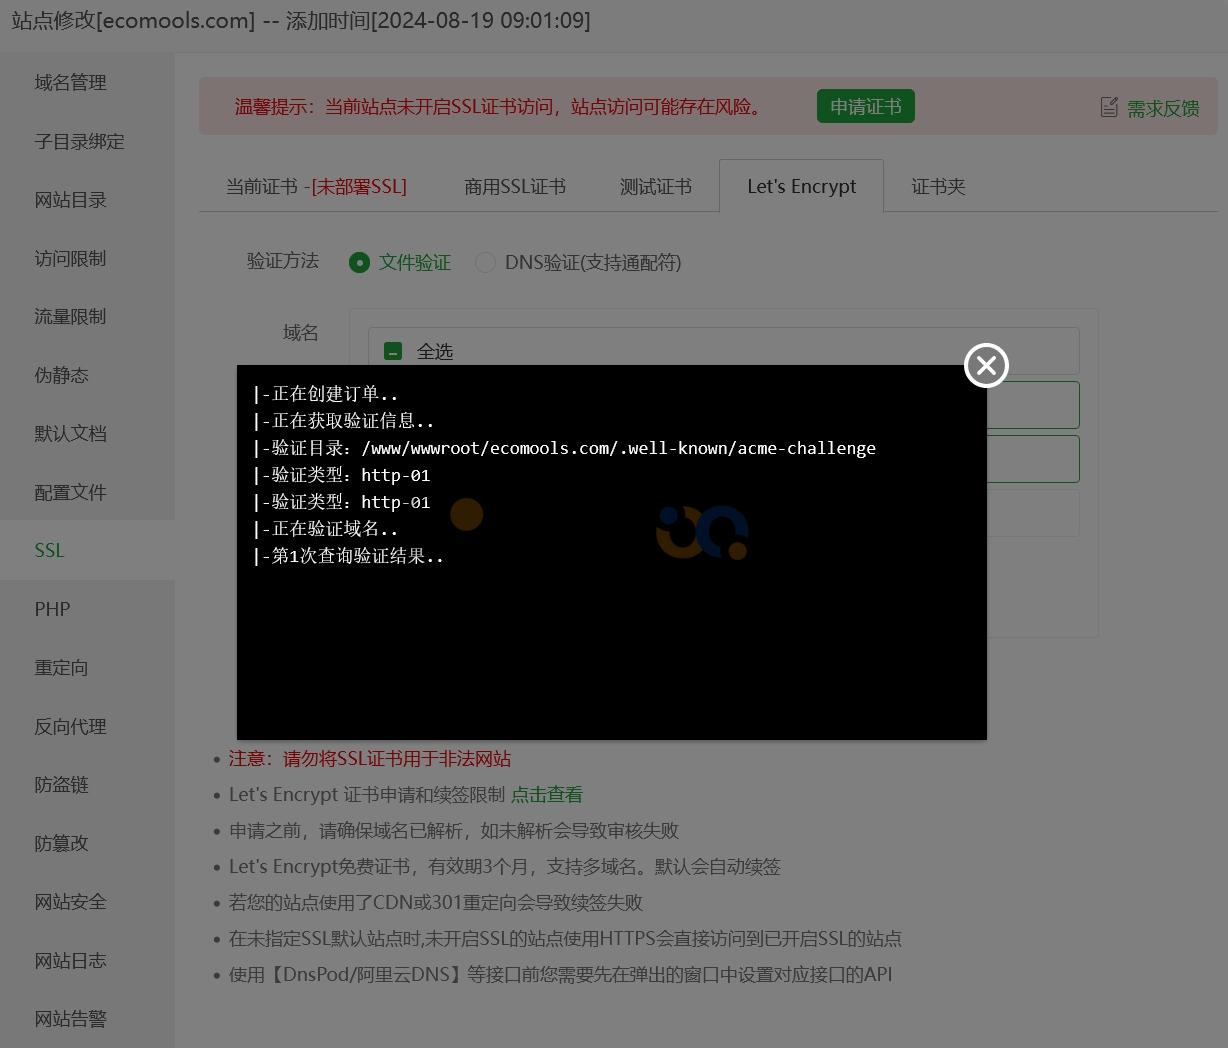This screenshot has width=1228, height=1048.
Task: Open 访问限制 sidebar item
Action: (x=70, y=258)
